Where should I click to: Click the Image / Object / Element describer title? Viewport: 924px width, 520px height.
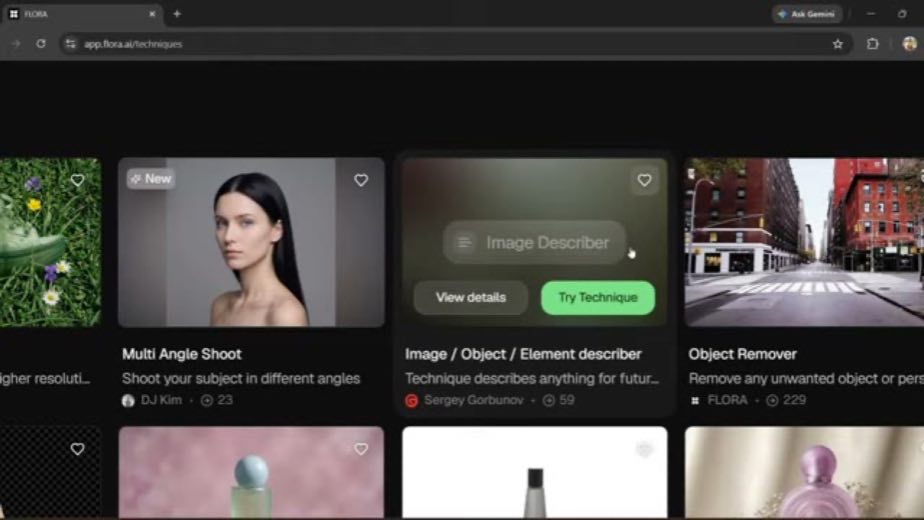click(x=523, y=354)
